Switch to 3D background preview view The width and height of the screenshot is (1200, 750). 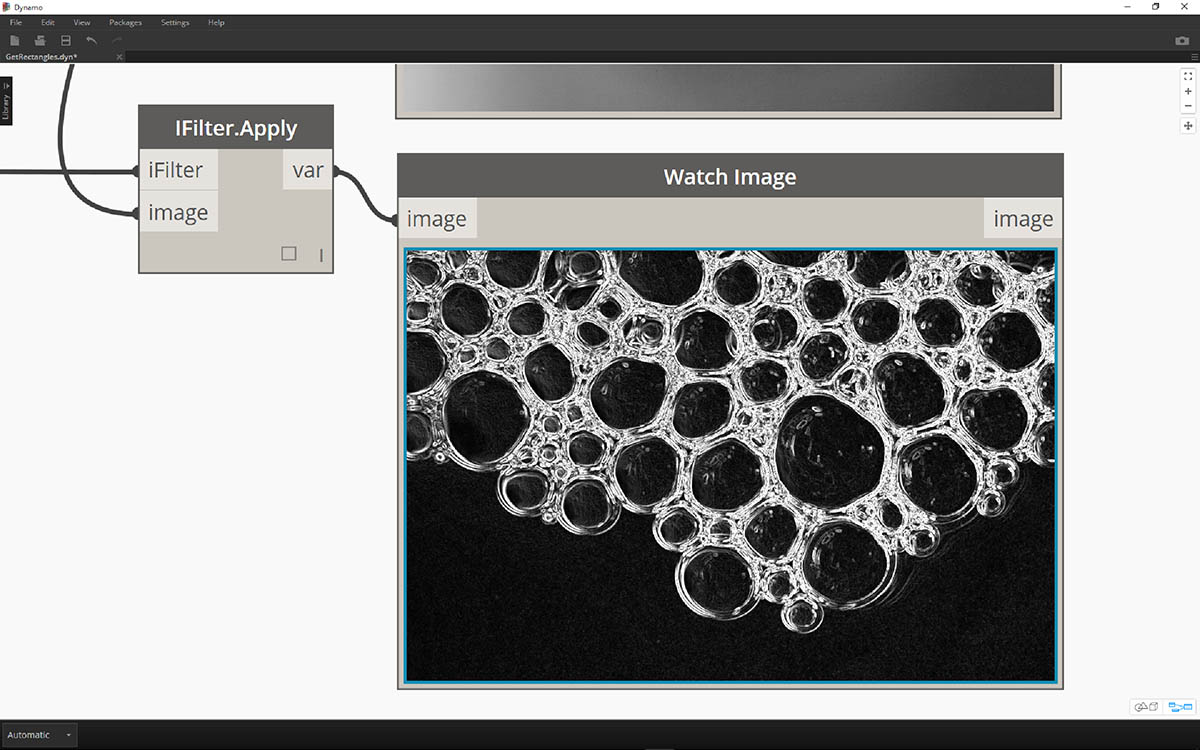(1146, 707)
